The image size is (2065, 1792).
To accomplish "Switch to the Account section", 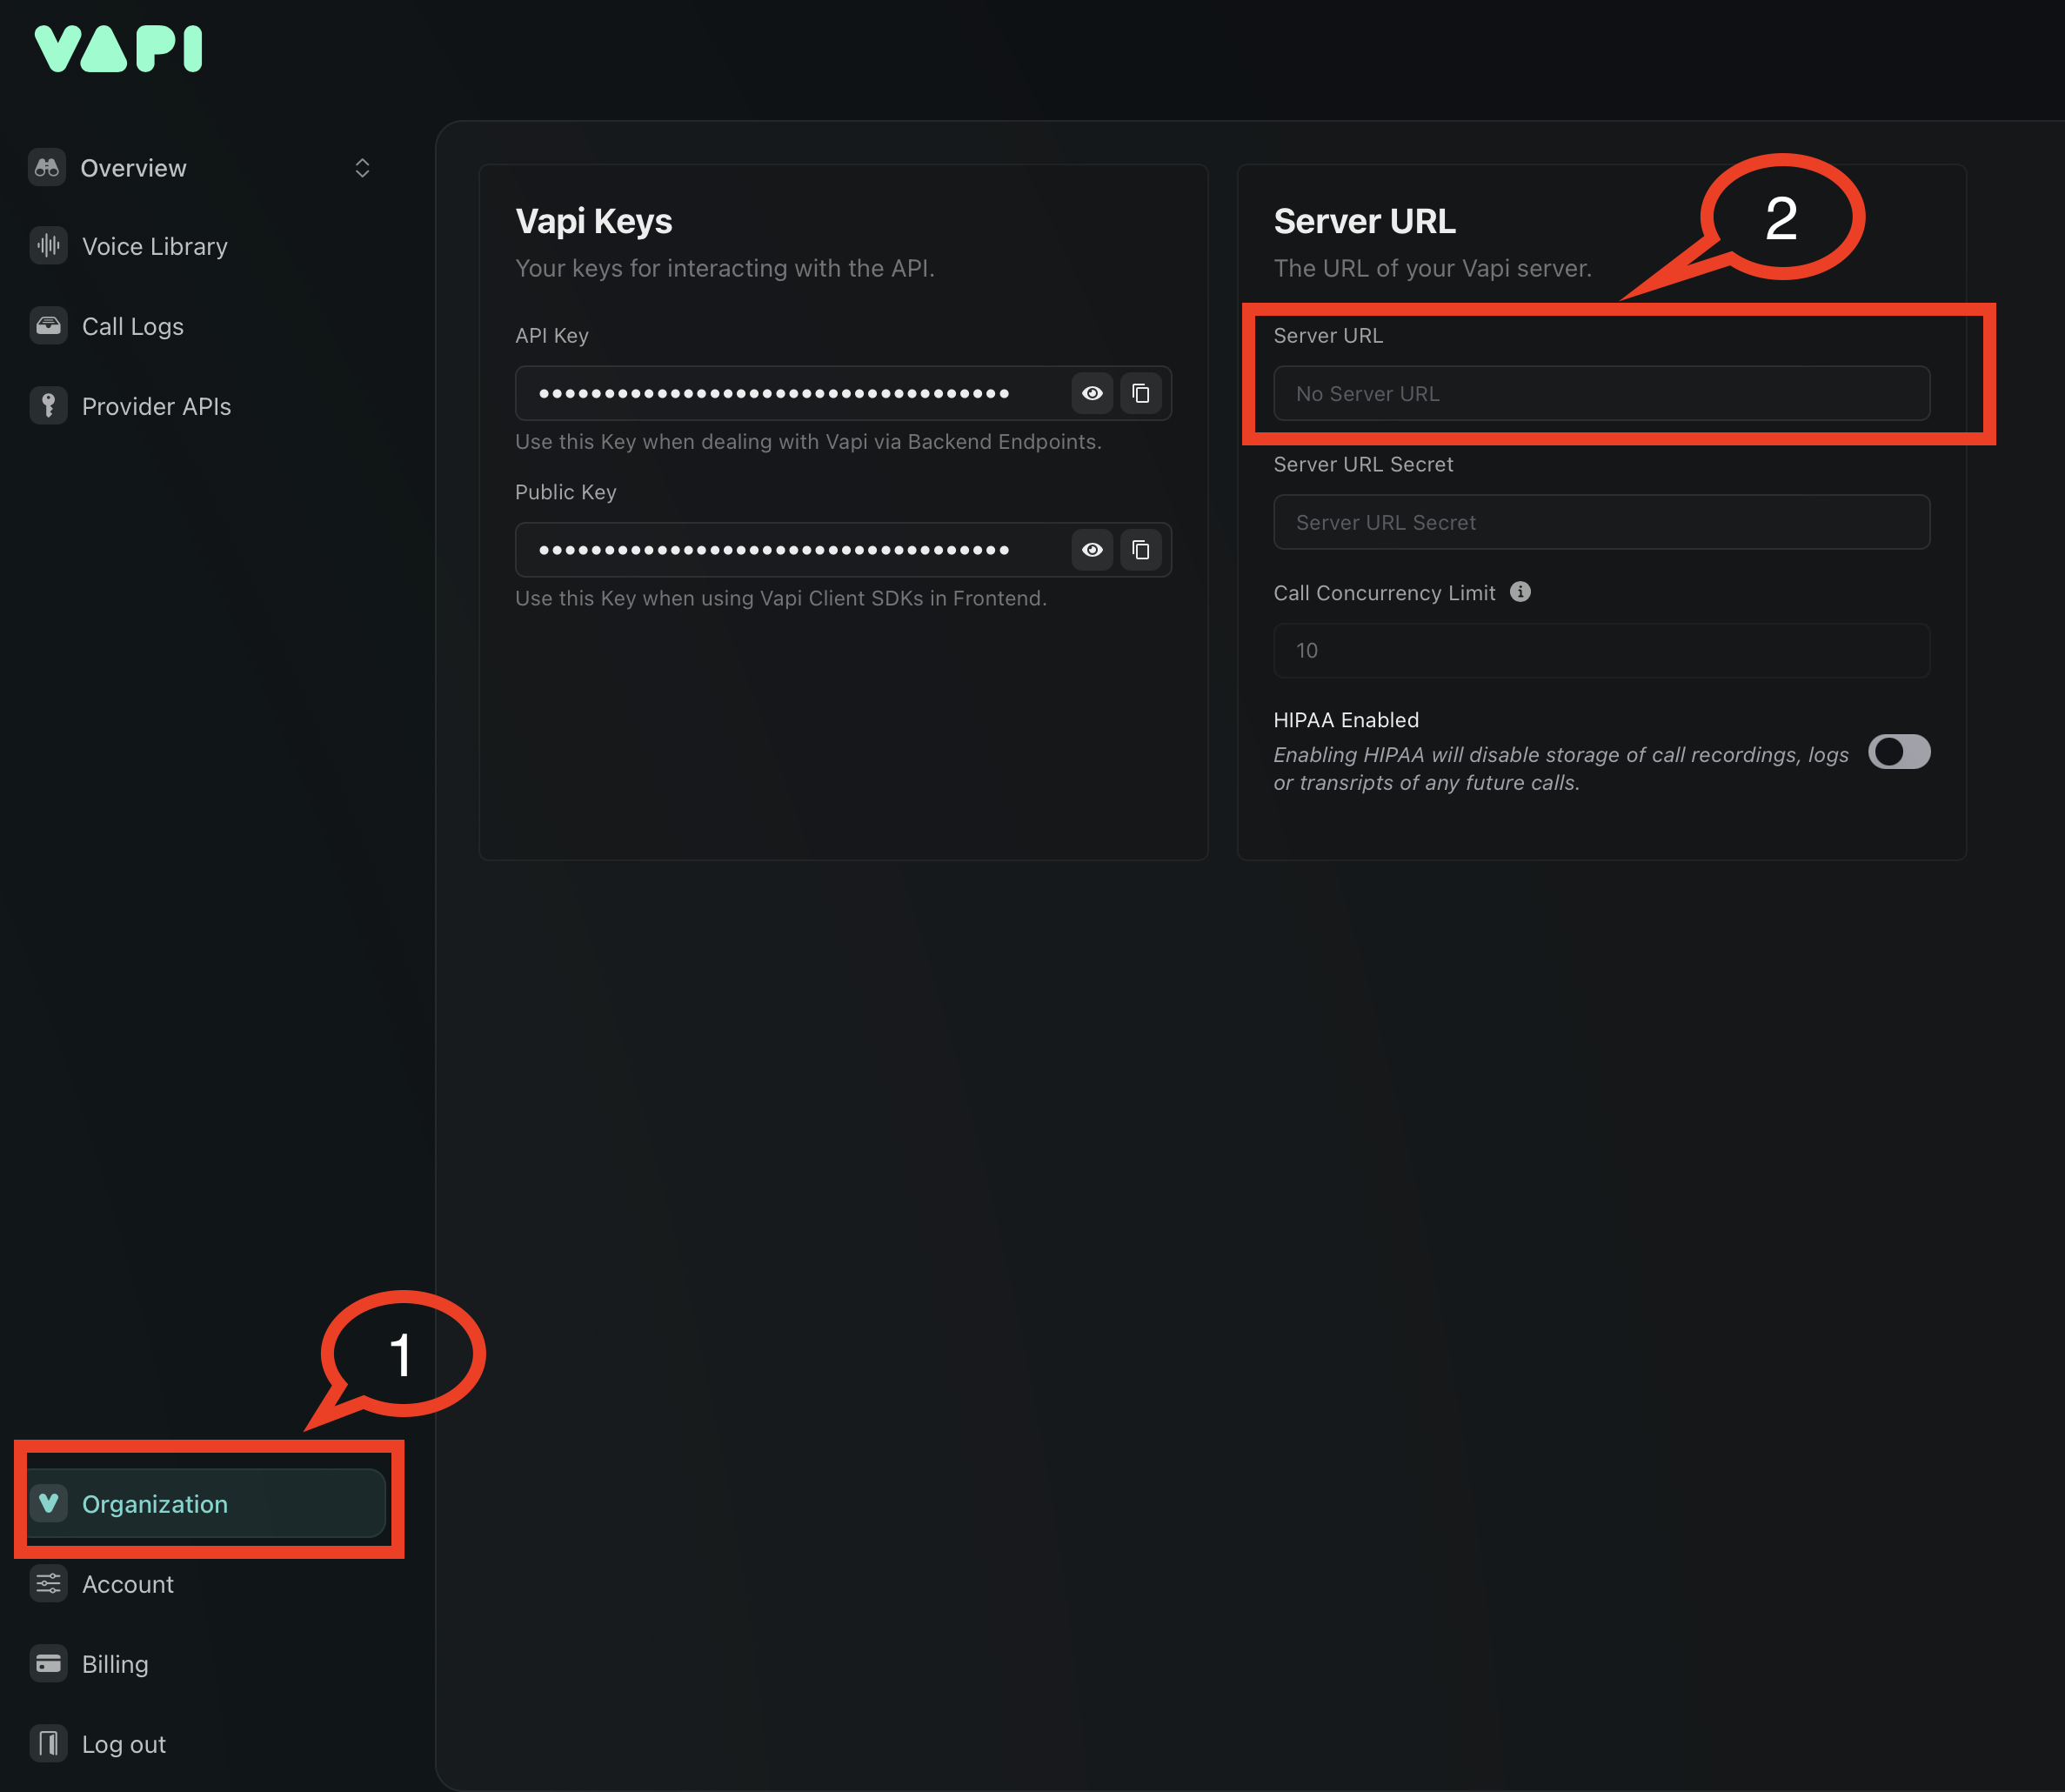I will [128, 1583].
